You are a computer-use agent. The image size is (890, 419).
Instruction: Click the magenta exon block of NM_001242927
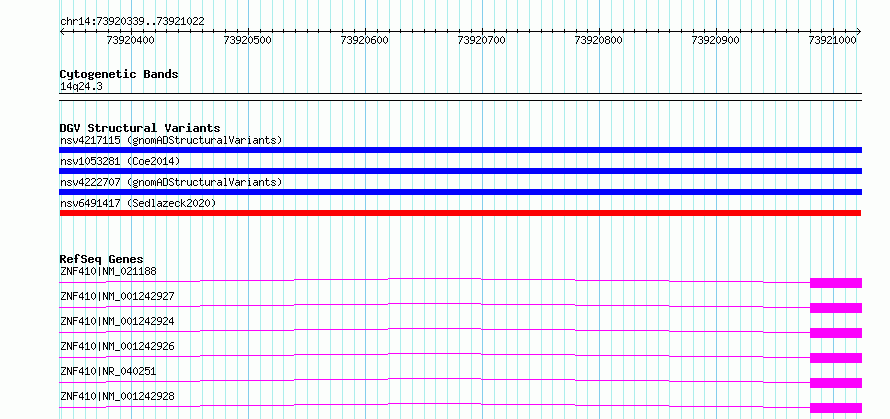pos(836,308)
